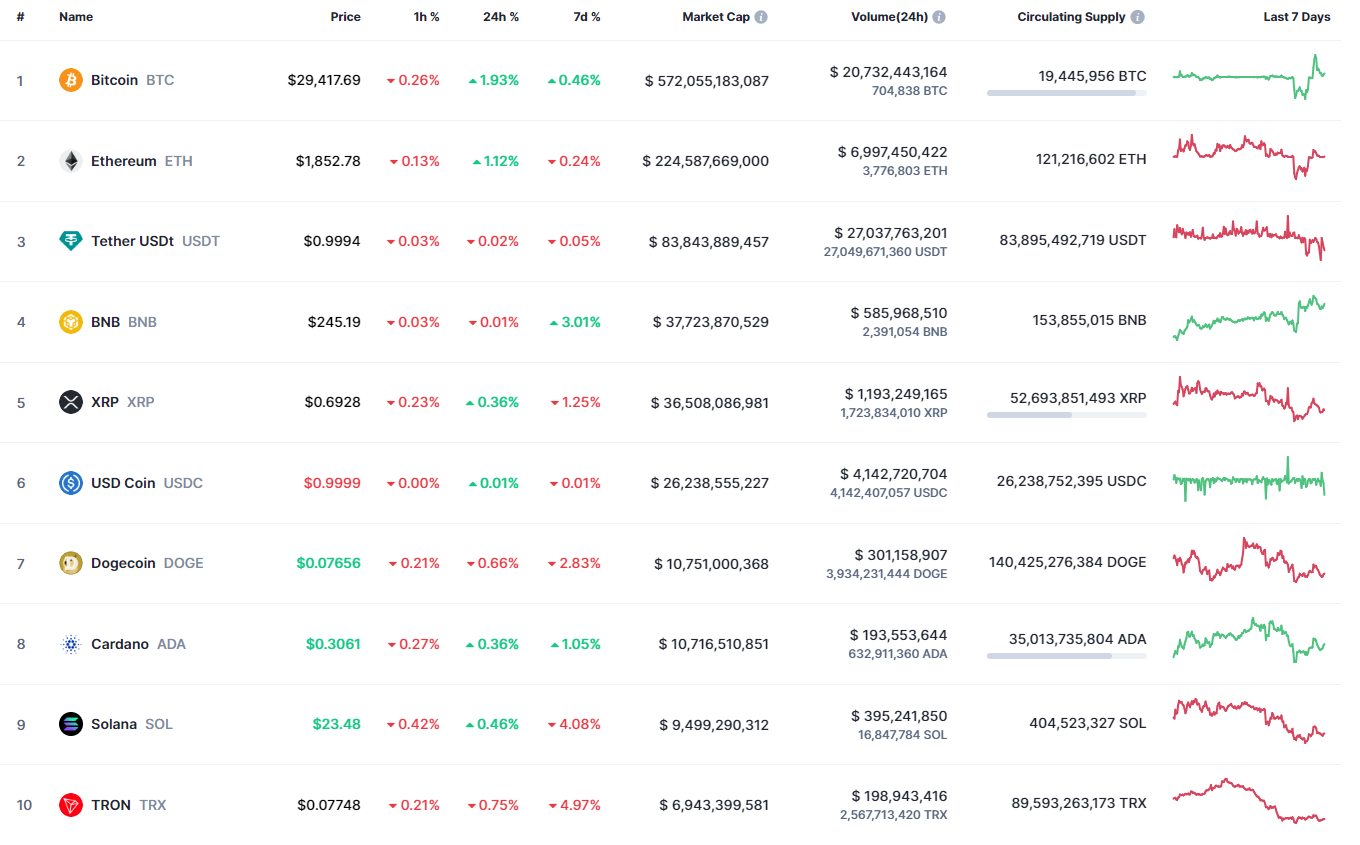Click the BNB gold logo icon

coord(70,322)
